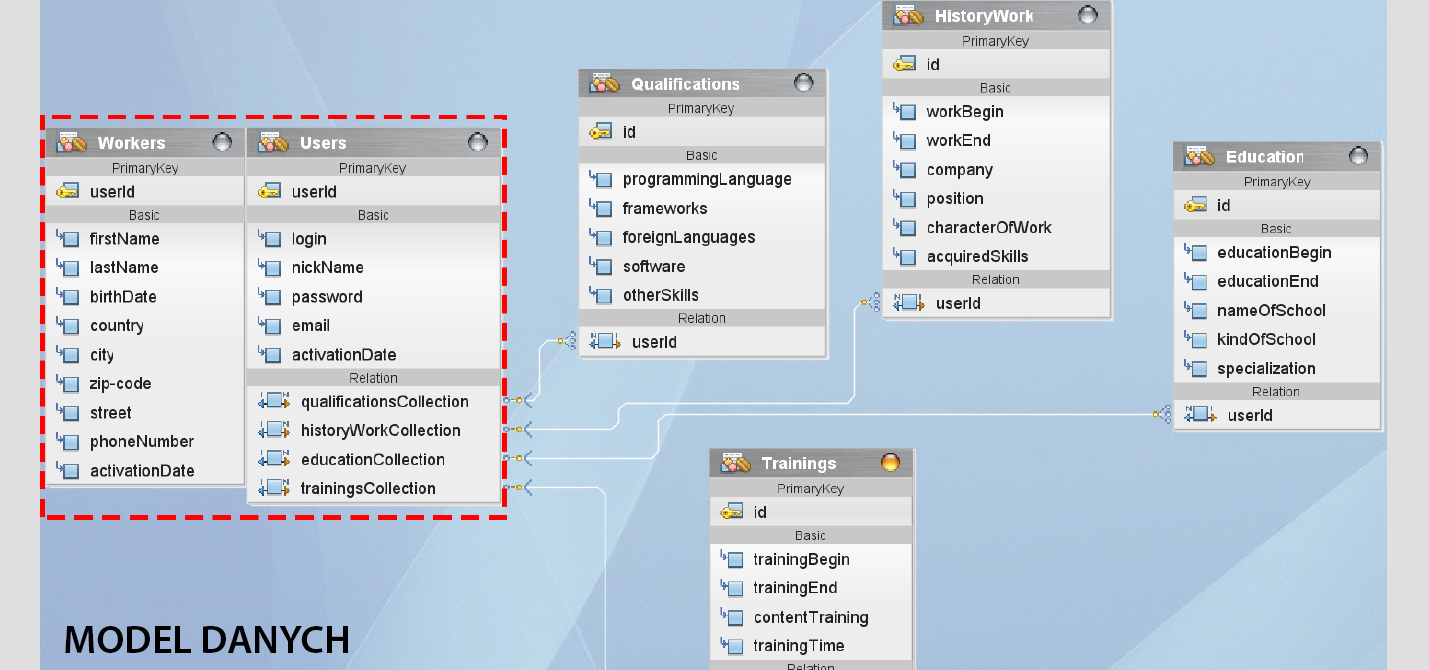Click the Trainings entity header icon
Viewport: 1429px width, 670px height.
point(736,463)
